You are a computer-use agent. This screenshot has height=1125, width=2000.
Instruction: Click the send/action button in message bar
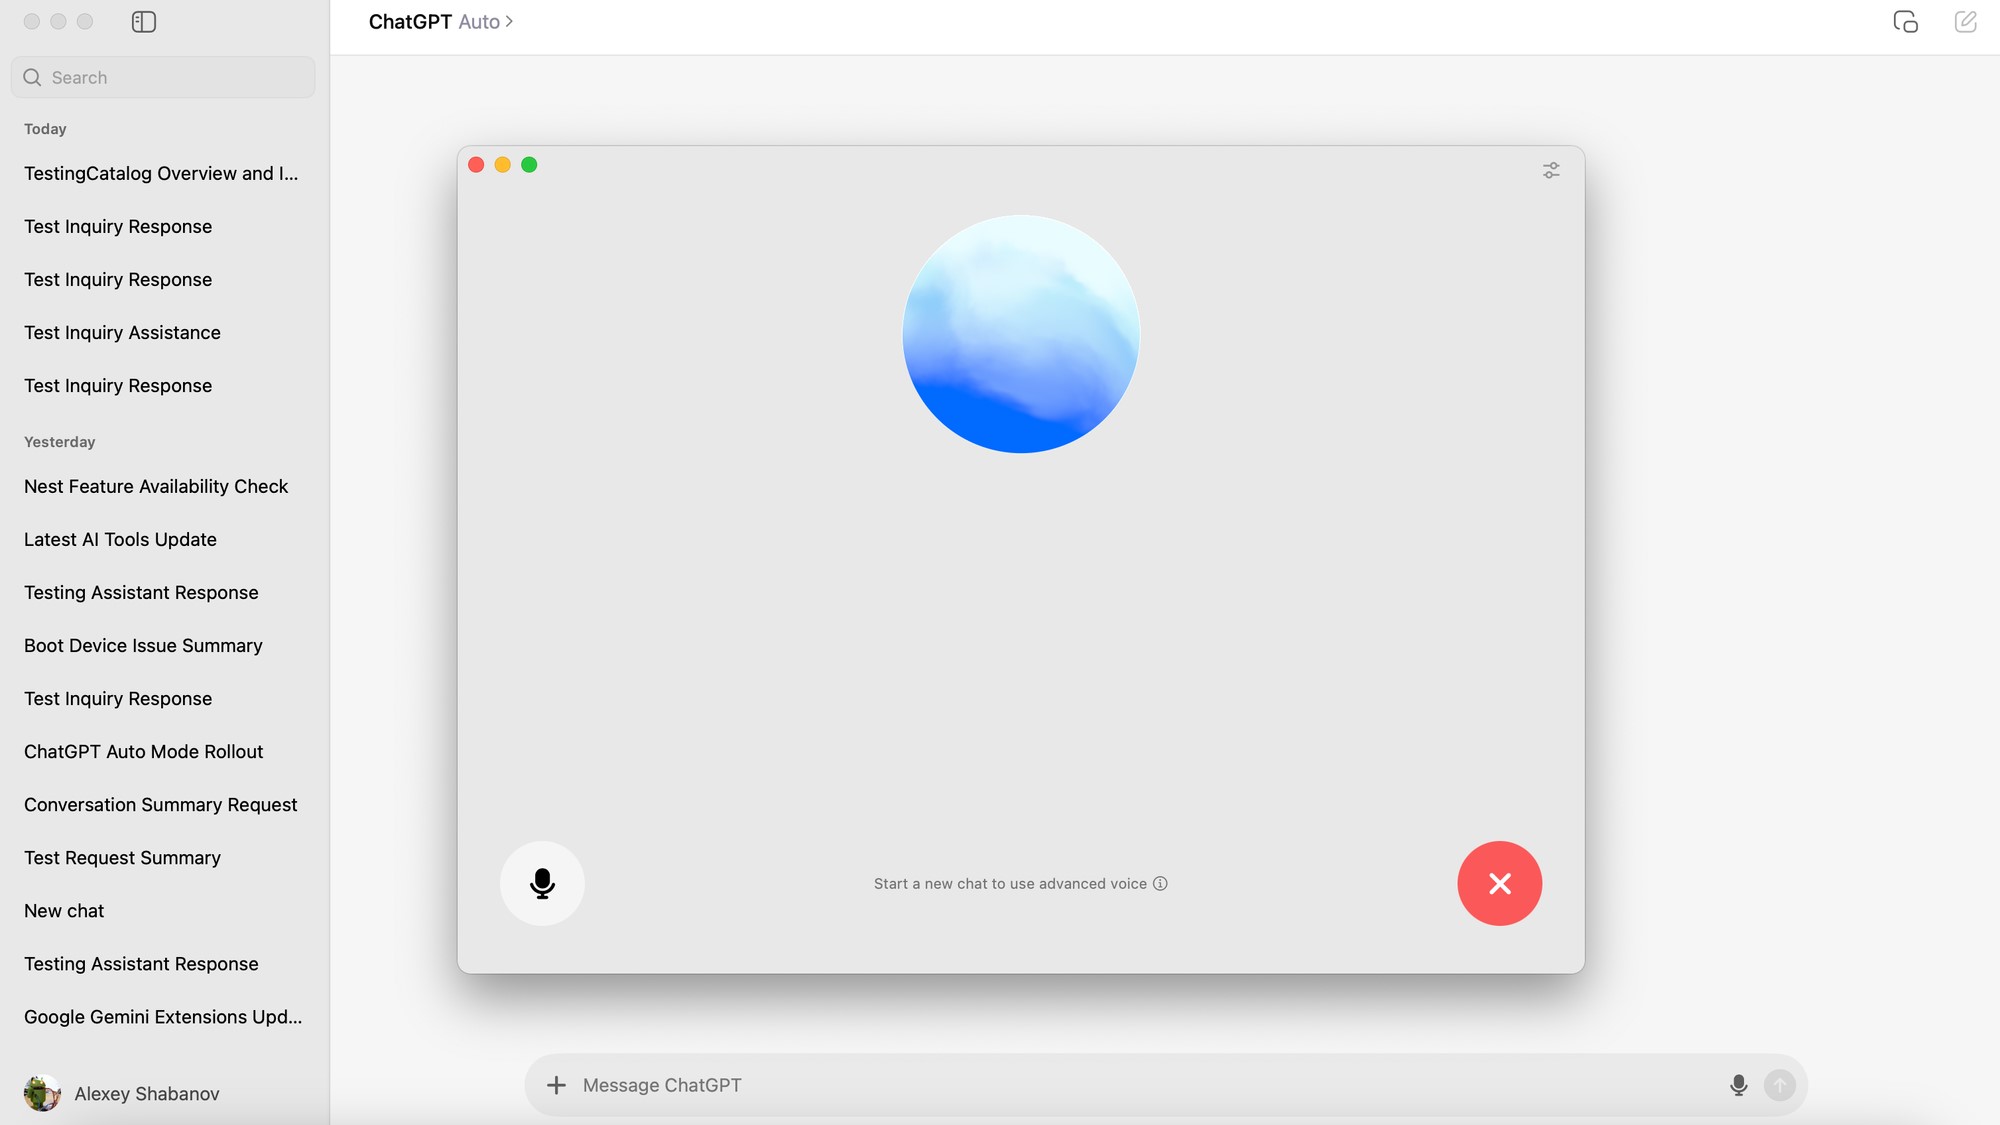pyautogui.click(x=1780, y=1085)
